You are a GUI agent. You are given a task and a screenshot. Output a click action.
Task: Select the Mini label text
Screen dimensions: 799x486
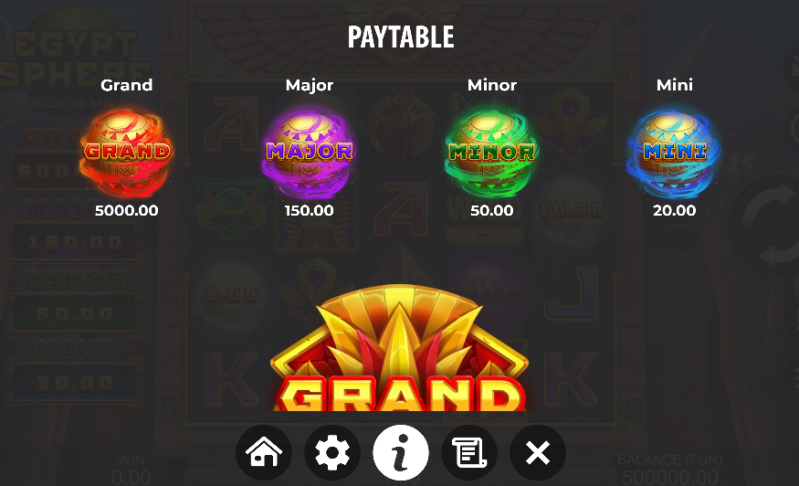675,85
